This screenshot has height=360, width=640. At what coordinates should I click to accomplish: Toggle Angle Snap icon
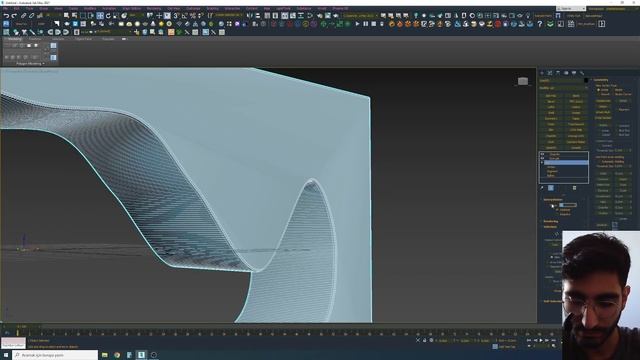point(184,16)
